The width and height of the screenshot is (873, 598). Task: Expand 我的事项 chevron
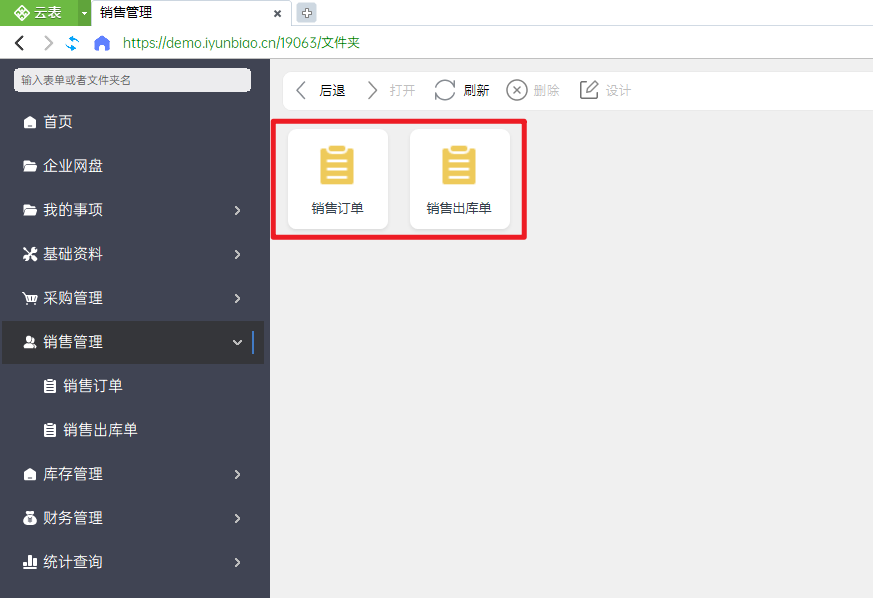click(x=238, y=210)
